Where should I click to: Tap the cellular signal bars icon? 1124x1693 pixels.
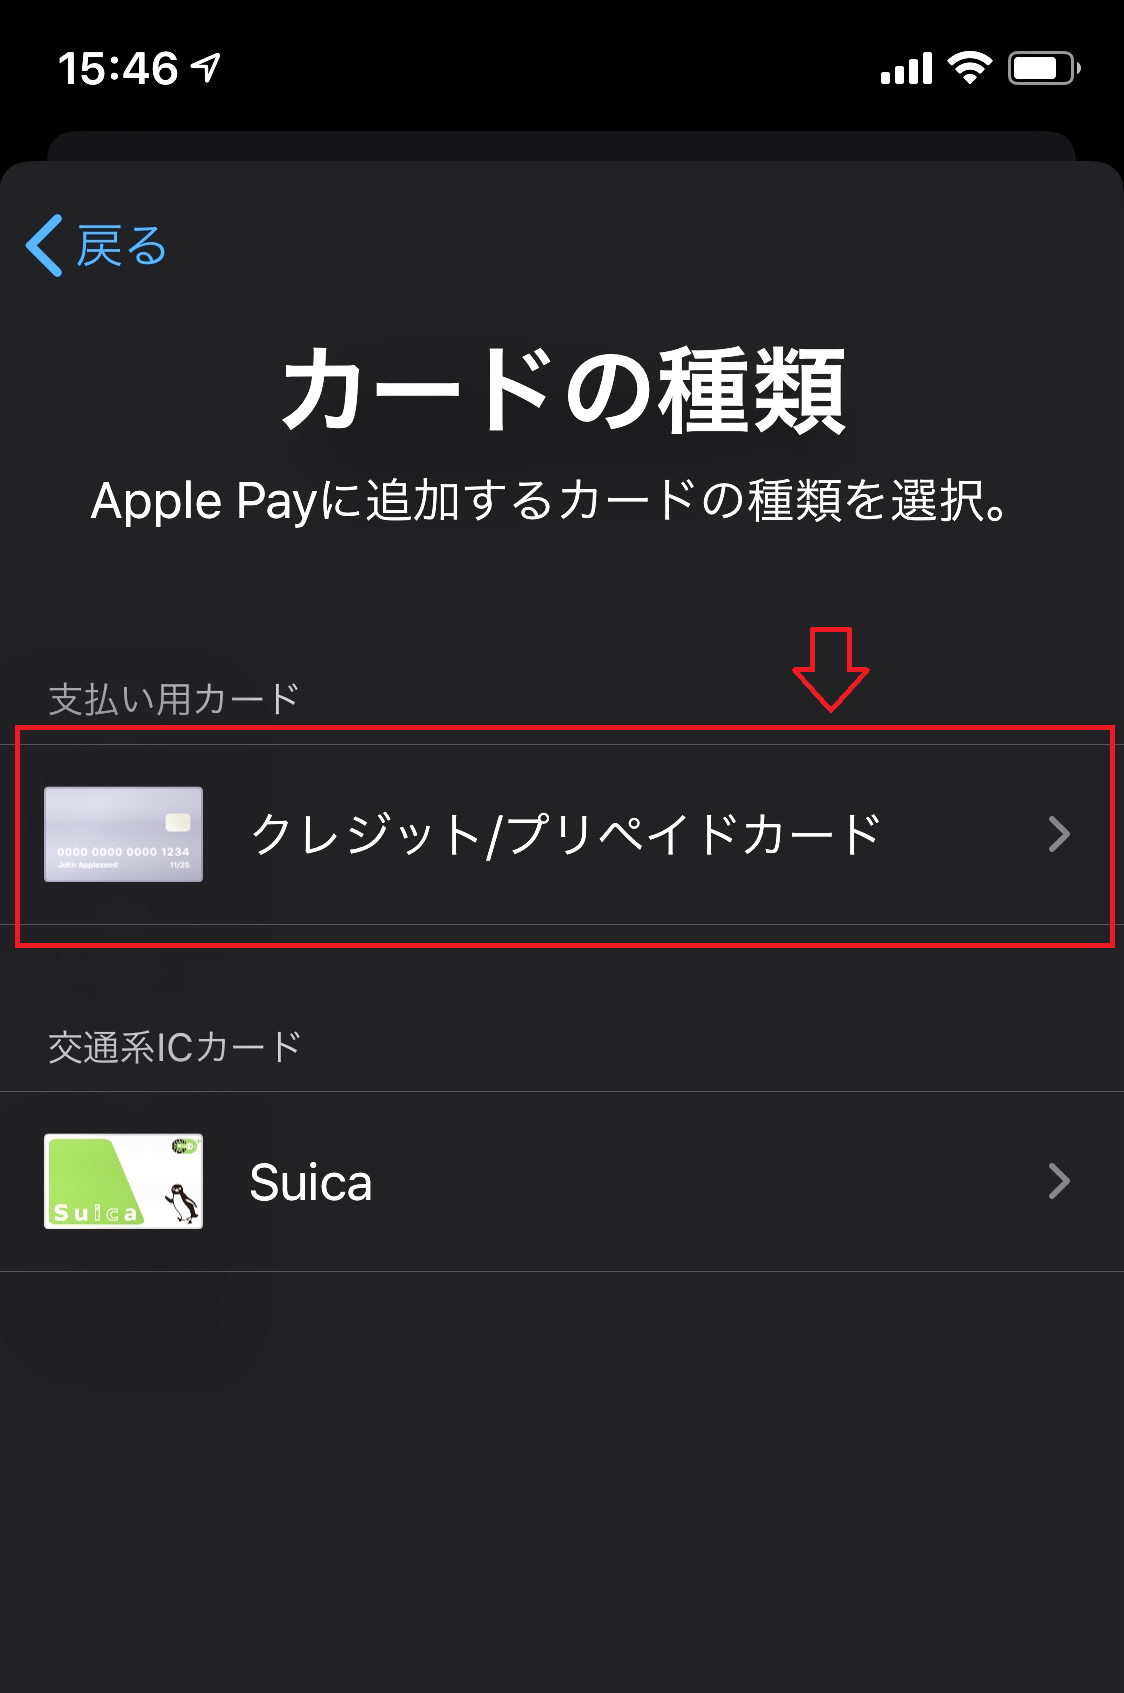click(906, 69)
